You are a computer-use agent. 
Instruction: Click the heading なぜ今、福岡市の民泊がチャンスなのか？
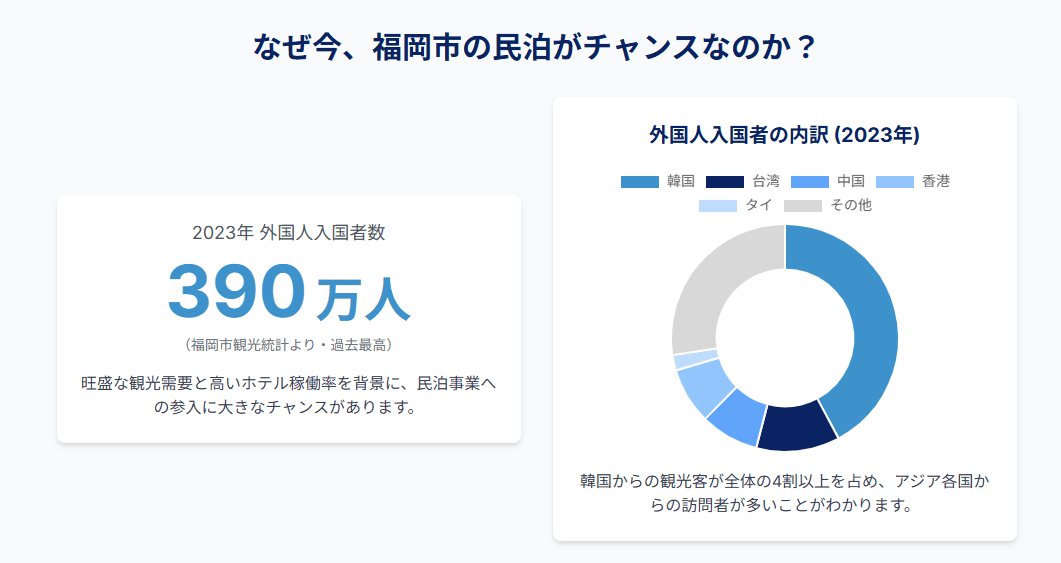536,48
